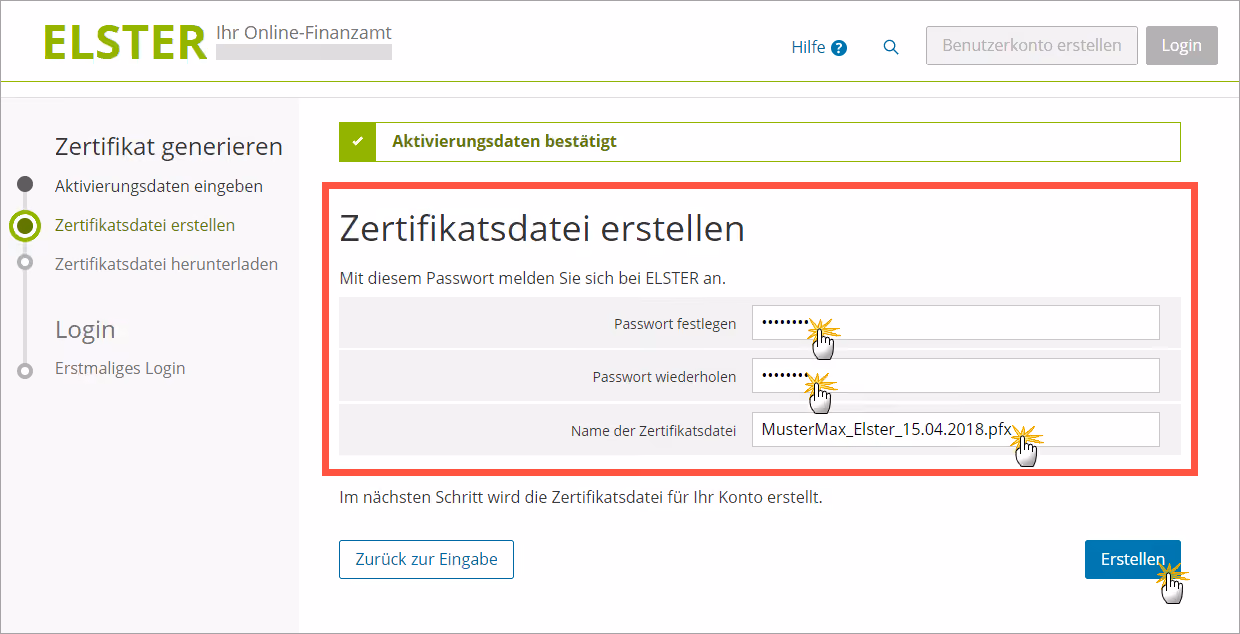This screenshot has height=634, width=1240.
Task: Click the Name der Zertifikatsdatei label
Action: pyautogui.click(x=654, y=431)
